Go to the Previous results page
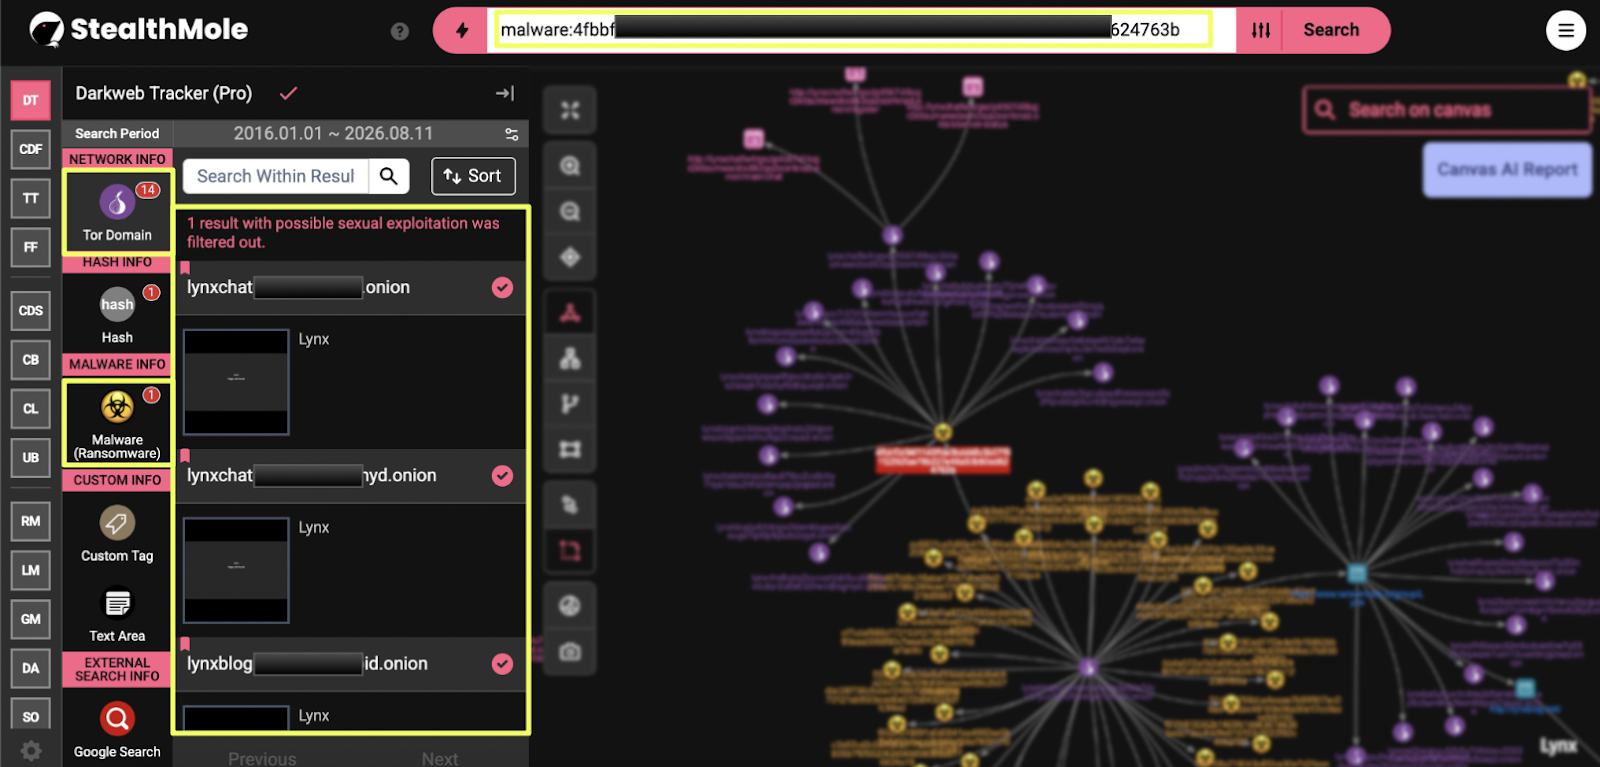 tap(262, 759)
